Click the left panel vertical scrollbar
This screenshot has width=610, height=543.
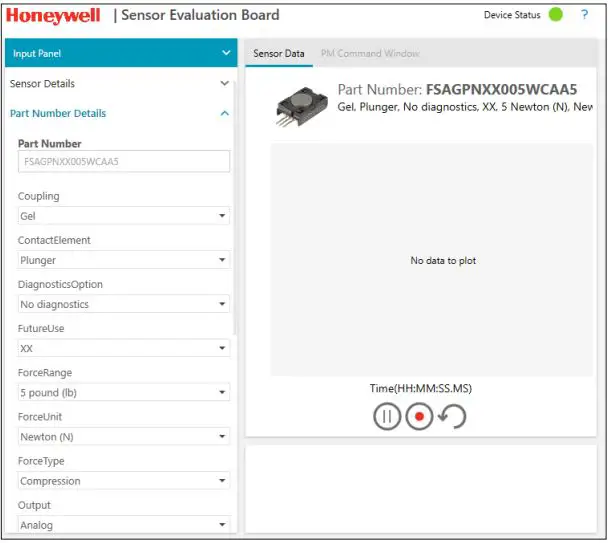point(235,210)
